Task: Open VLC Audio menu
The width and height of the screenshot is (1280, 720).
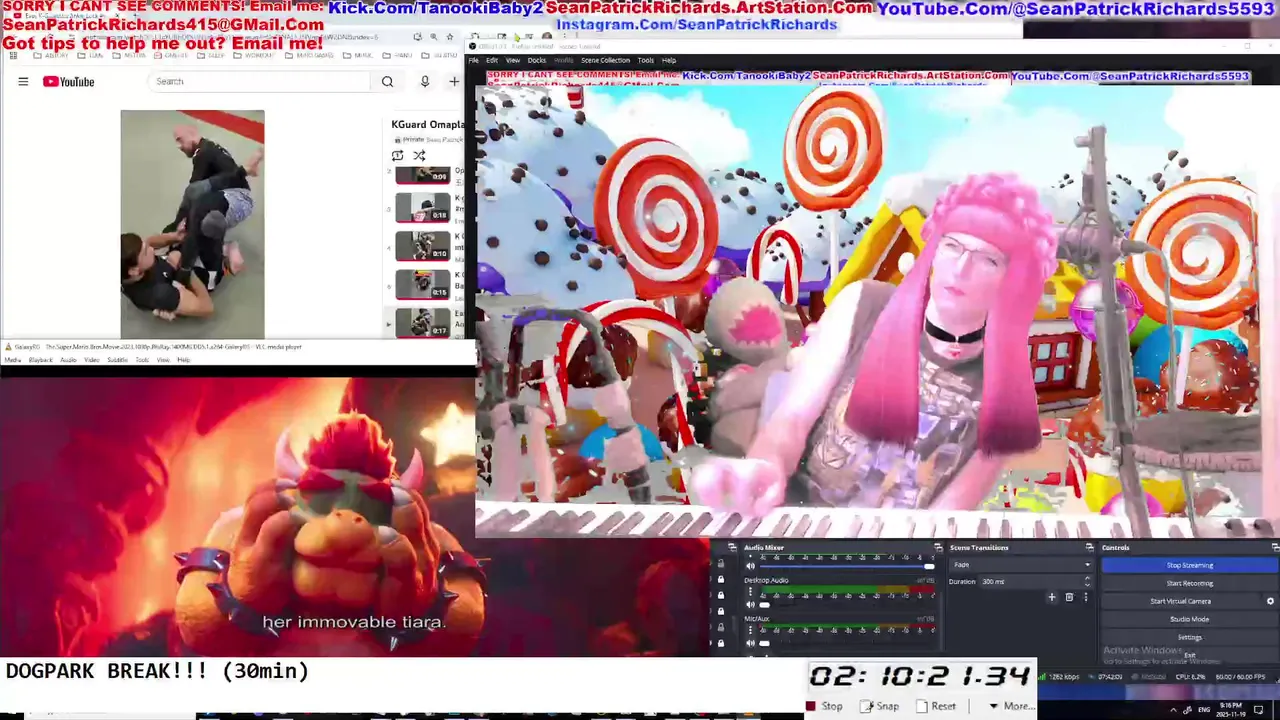Action: point(68,360)
